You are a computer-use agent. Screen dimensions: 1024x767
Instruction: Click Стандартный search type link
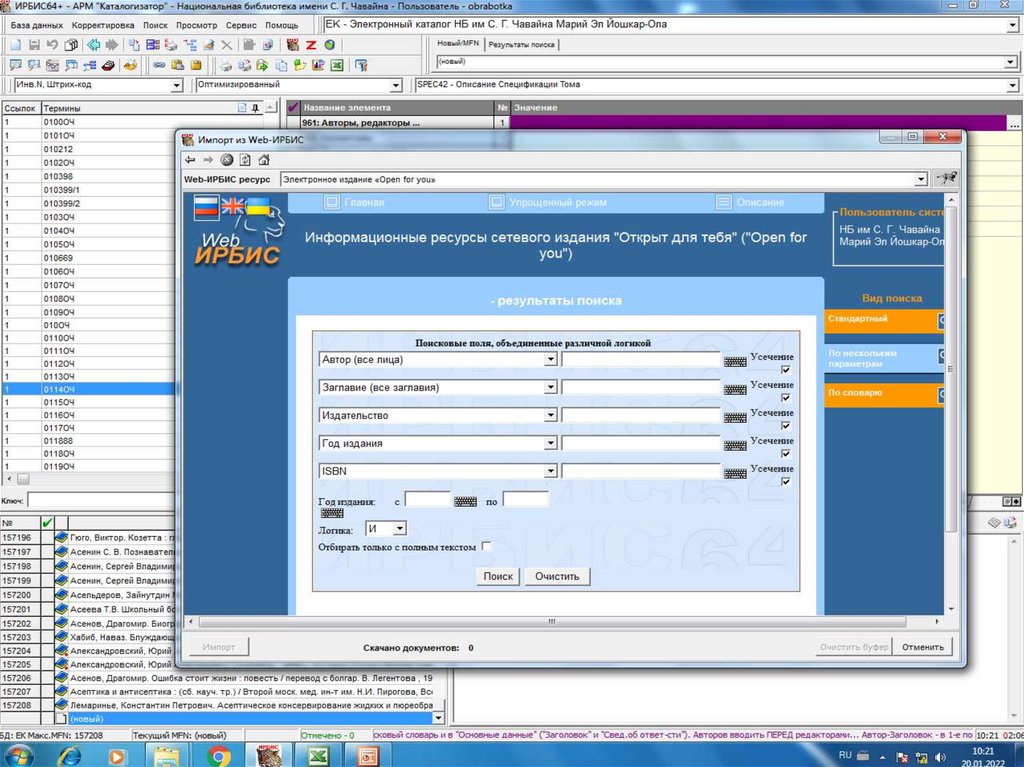[x=857, y=319]
